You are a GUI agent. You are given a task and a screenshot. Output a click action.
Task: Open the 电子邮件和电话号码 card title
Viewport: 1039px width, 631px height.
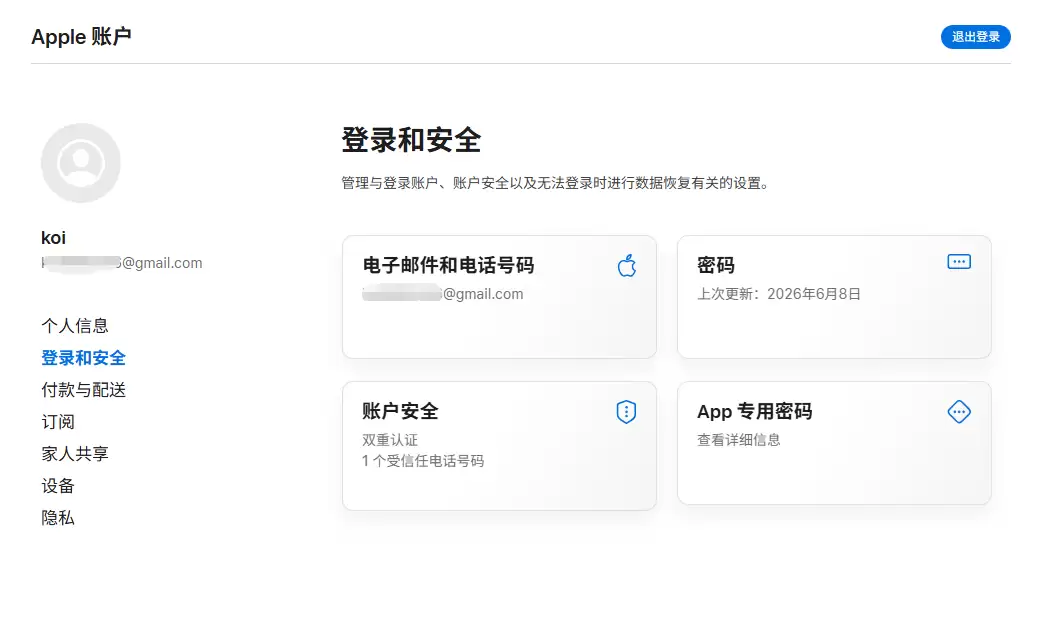pos(448,265)
